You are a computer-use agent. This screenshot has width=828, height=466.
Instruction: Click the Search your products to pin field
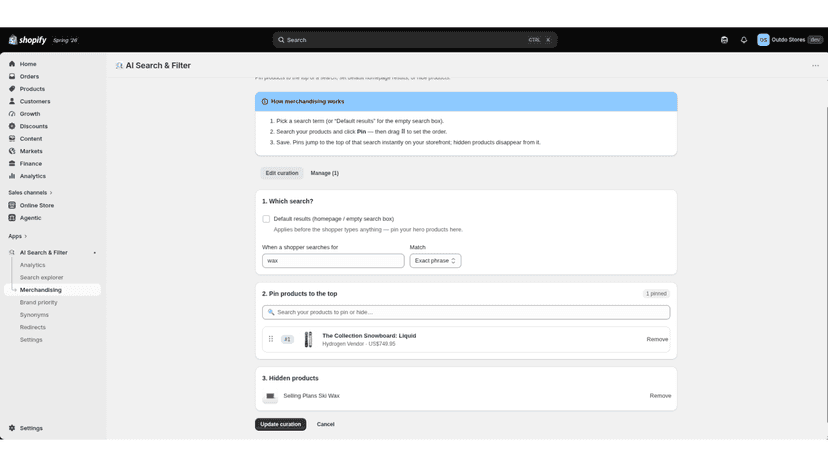coord(466,312)
